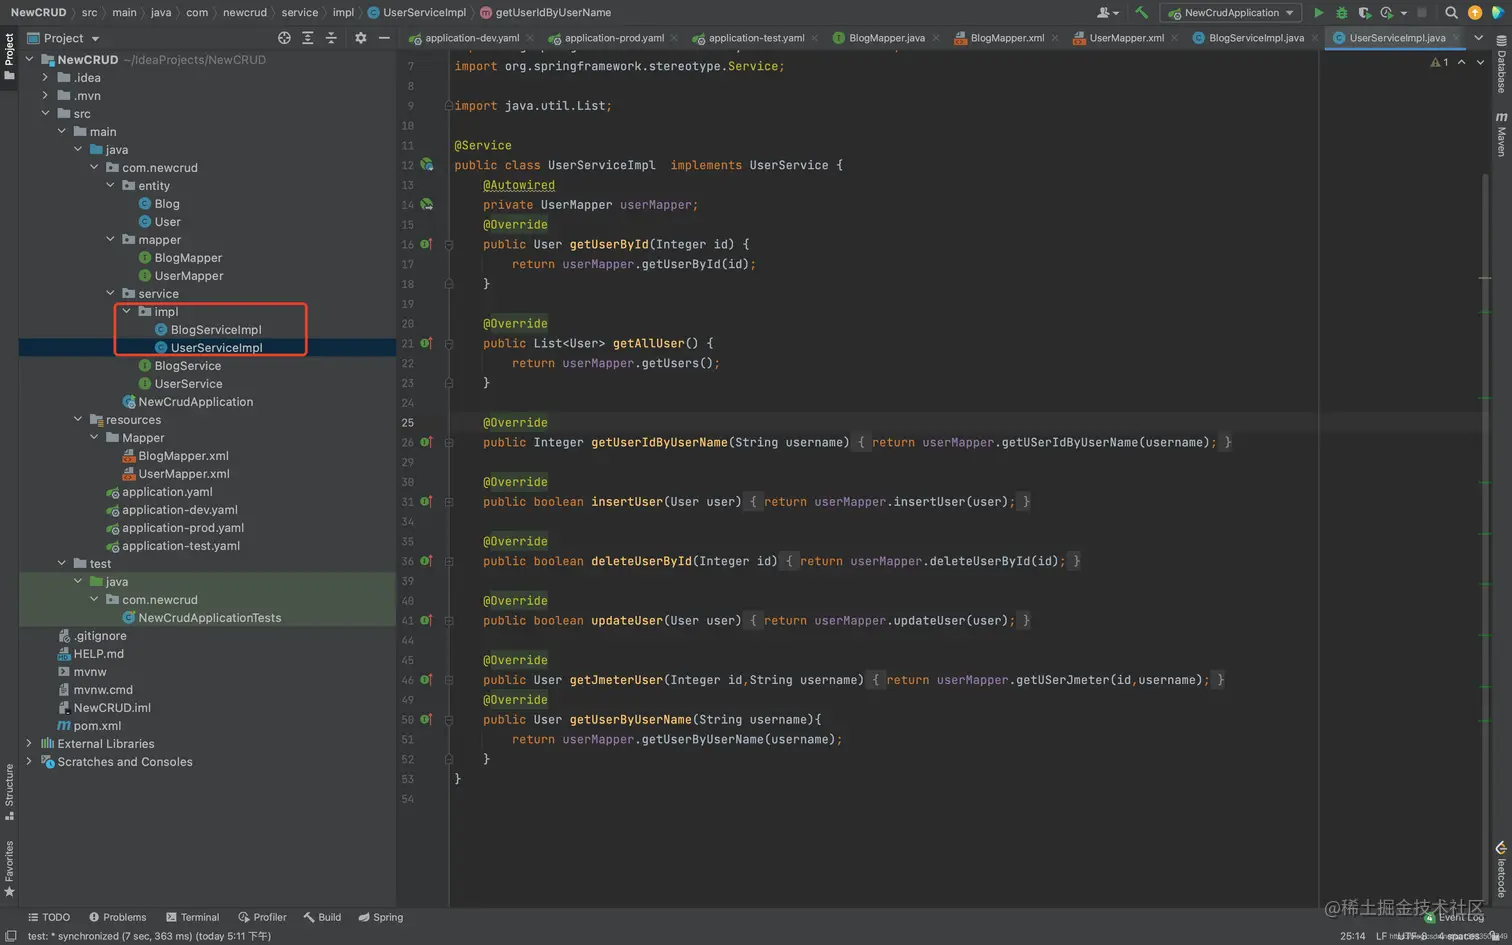The width and height of the screenshot is (1512, 945).
Task: Build project using the hammer icon
Action: pos(1141,12)
